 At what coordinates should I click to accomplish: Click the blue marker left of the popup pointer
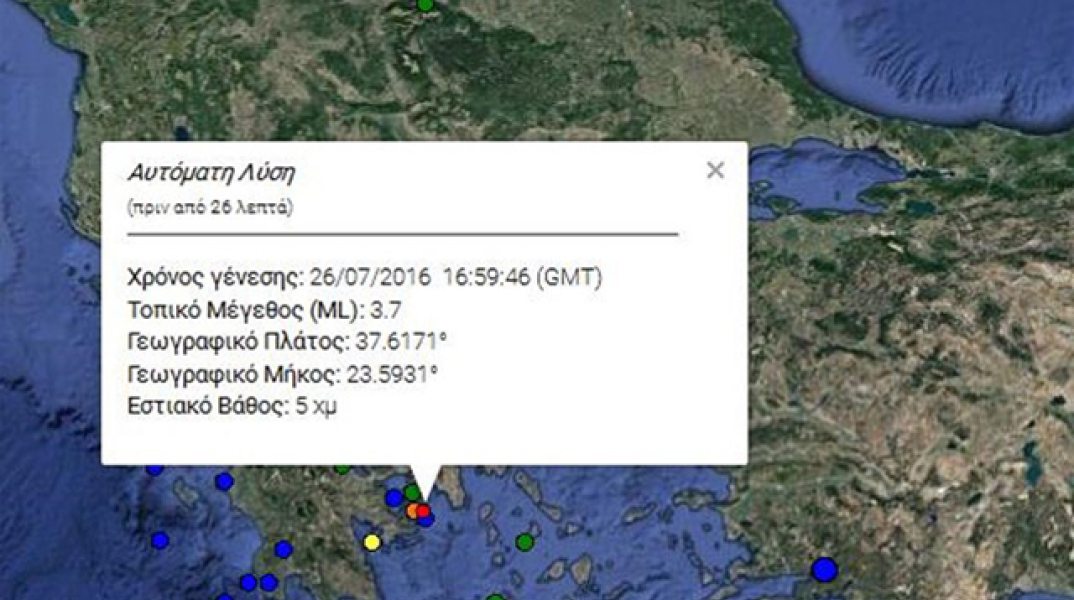394,498
